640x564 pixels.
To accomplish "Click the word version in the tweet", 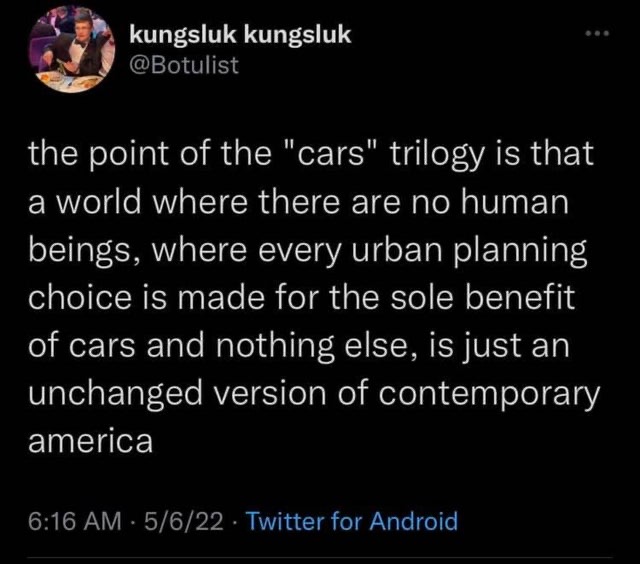I will (x=270, y=393).
